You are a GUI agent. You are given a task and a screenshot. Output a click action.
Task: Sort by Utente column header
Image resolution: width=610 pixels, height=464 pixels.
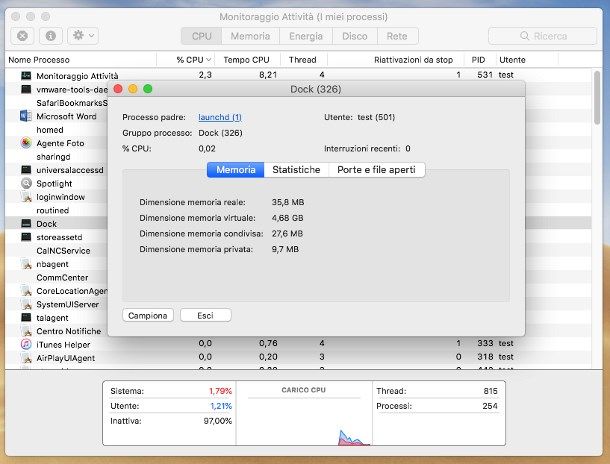(527, 60)
